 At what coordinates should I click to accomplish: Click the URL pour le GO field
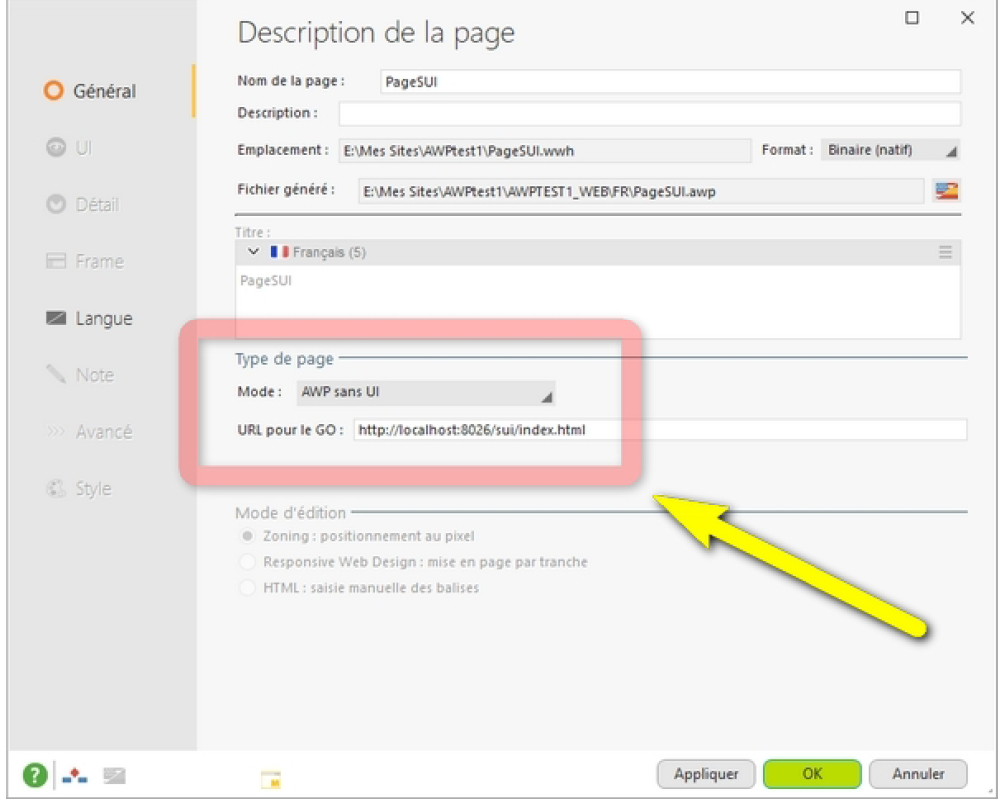pos(660,430)
